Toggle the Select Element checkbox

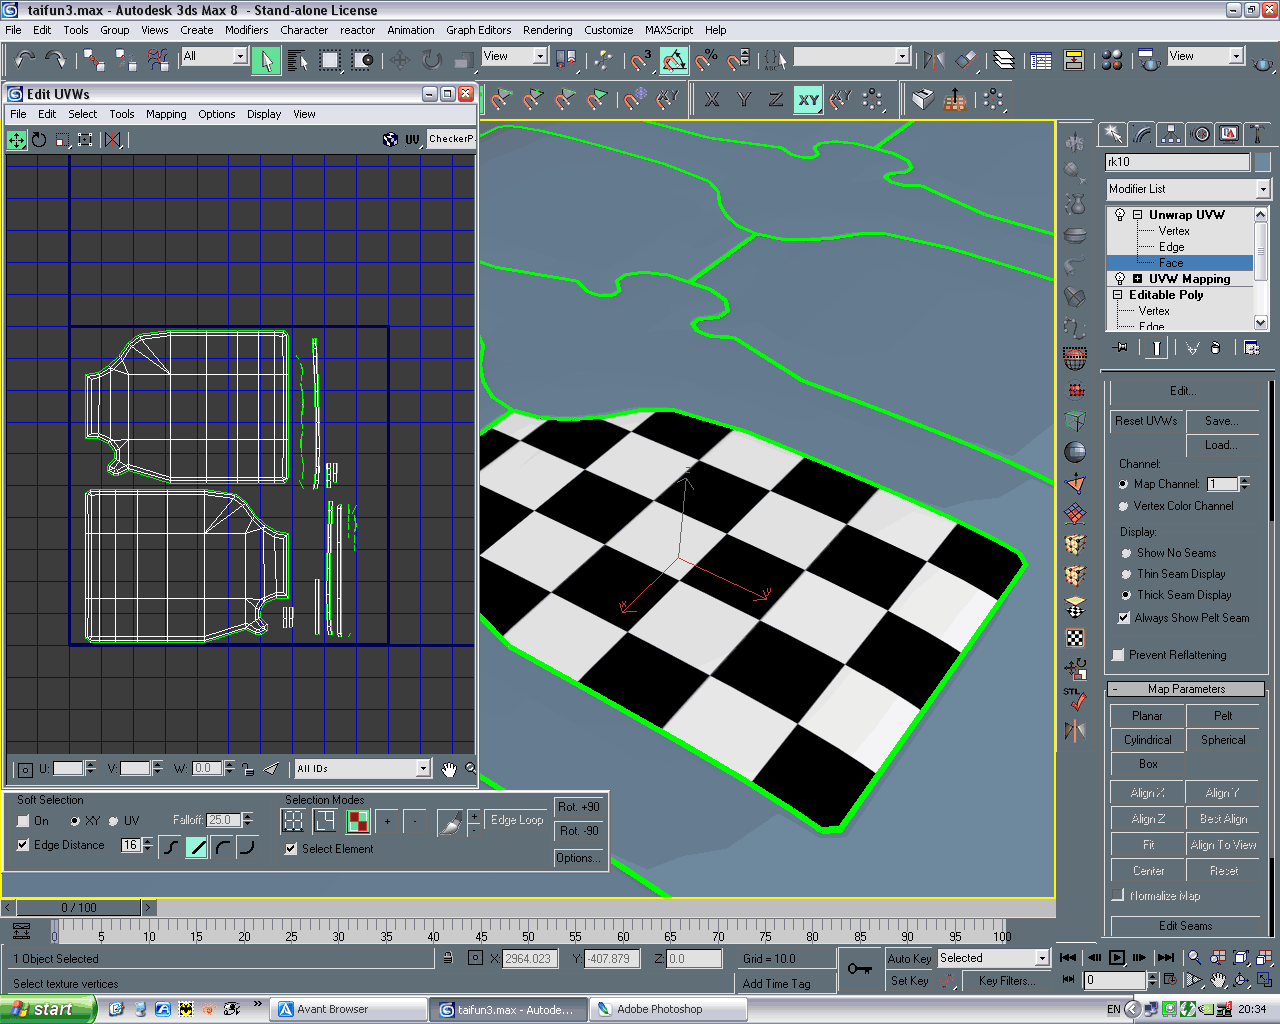click(291, 849)
